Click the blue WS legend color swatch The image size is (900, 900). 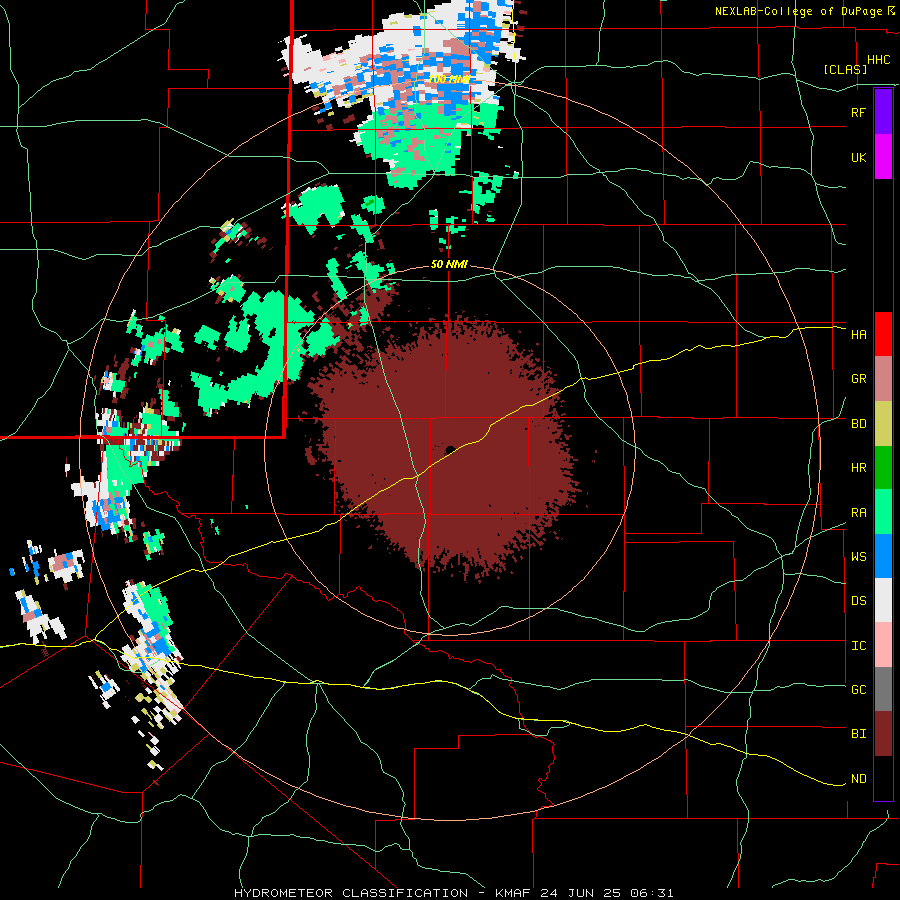(x=883, y=556)
